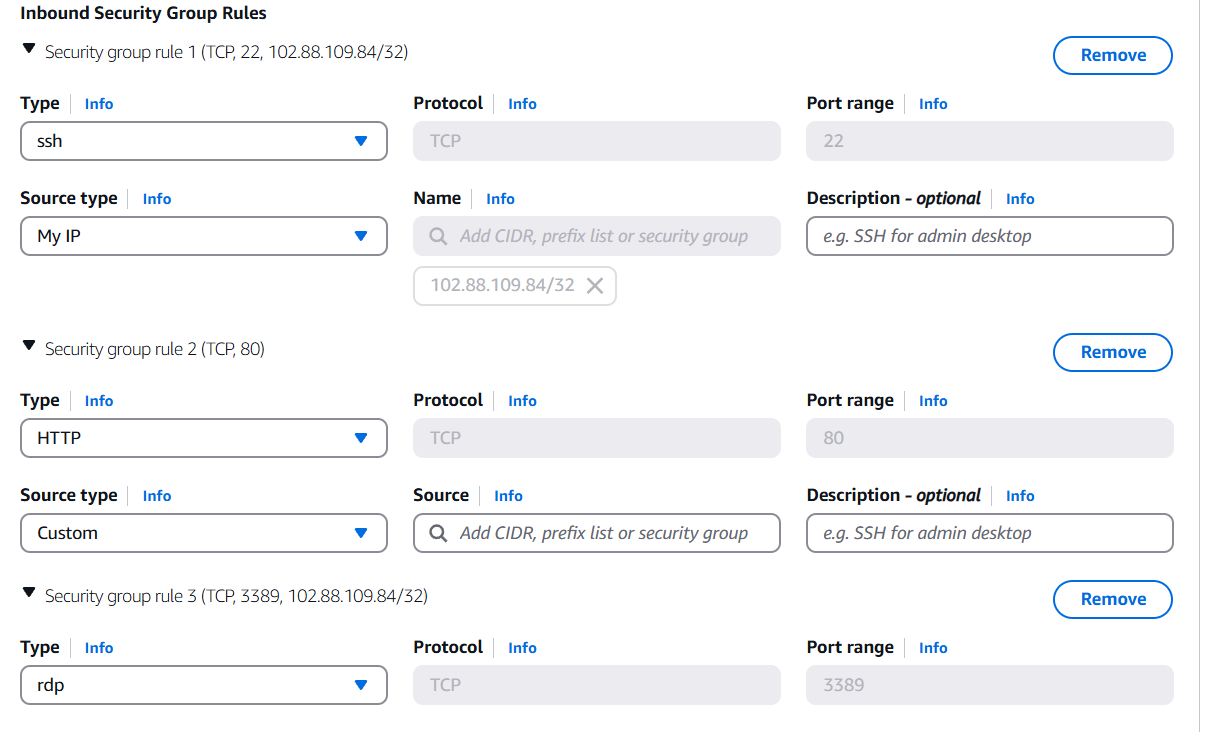The width and height of the screenshot is (1214, 732).
Task: Click the disabled TCP protocol field in rule 2
Action: pos(597,438)
